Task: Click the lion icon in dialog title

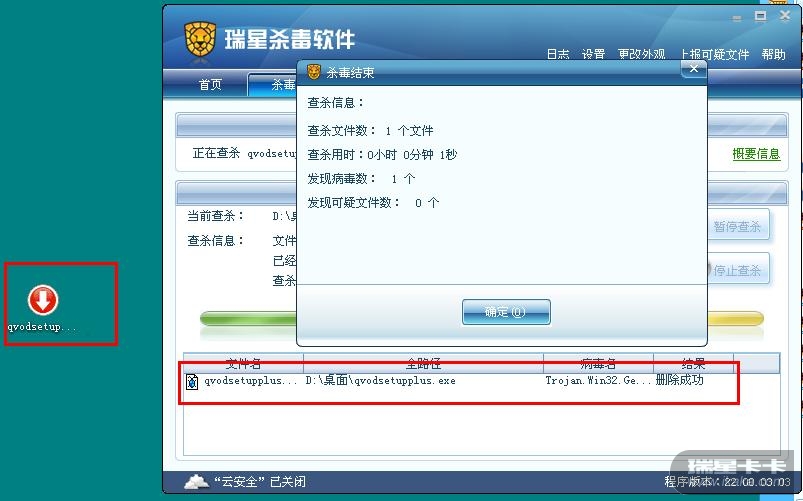Action: point(314,72)
